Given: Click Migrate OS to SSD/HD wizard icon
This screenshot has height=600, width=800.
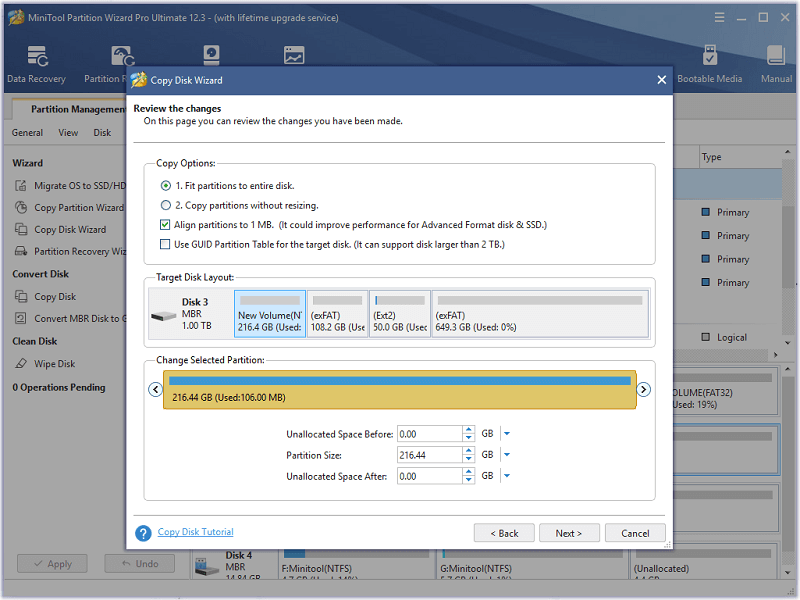Looking at the screenshot, I should click(x=20, y=185).
